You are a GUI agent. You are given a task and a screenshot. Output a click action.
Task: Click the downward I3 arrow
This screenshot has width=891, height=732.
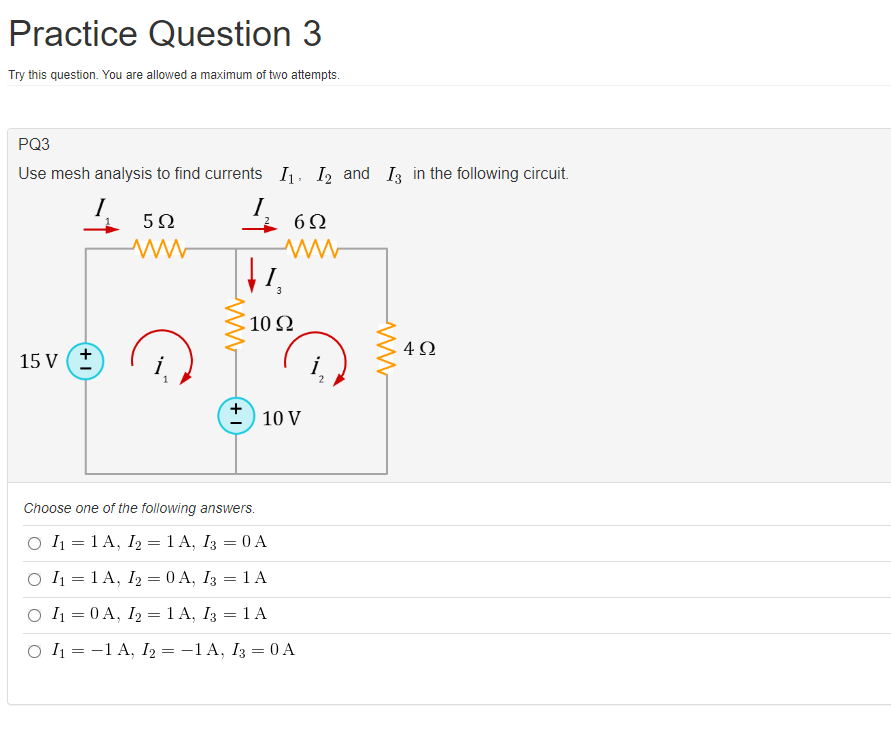coord(252,278)
